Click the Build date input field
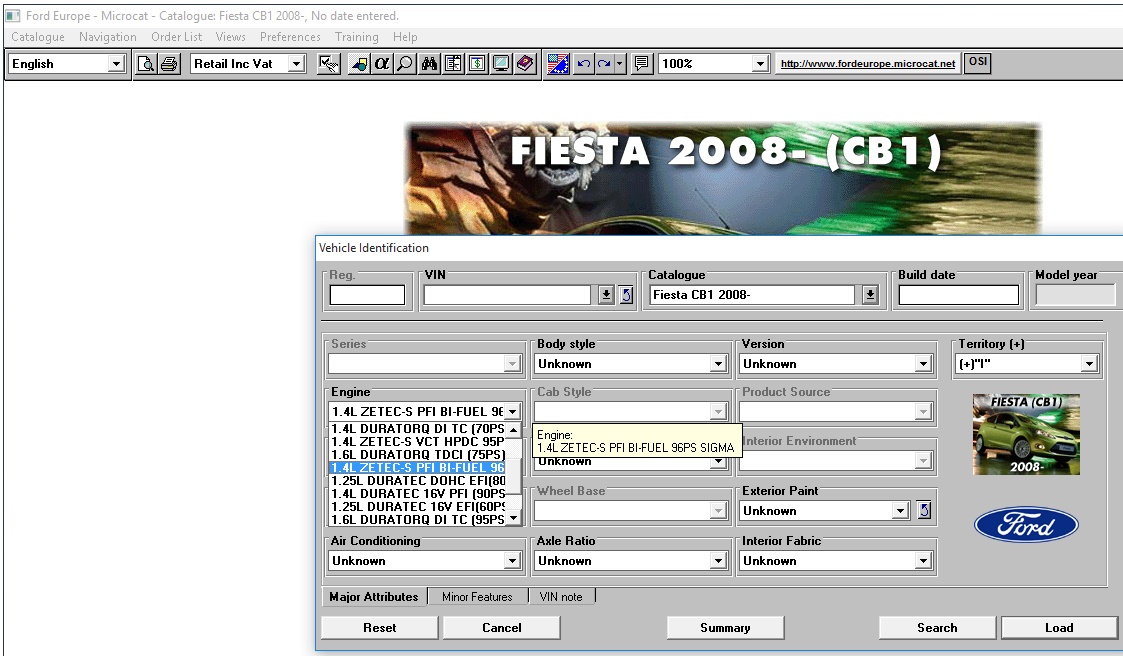Viewport: 1123px width, 656px height. pos(958,295)
